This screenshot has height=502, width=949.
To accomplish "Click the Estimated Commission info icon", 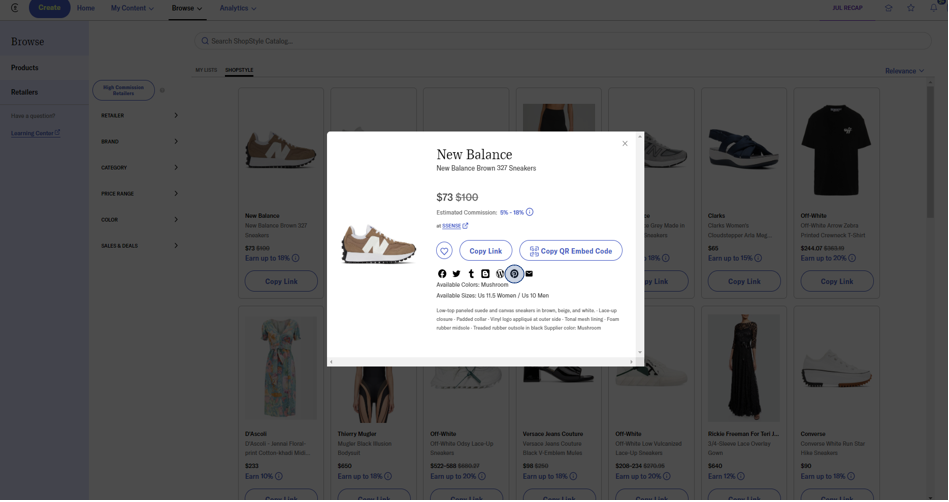I will click(530, 212).
